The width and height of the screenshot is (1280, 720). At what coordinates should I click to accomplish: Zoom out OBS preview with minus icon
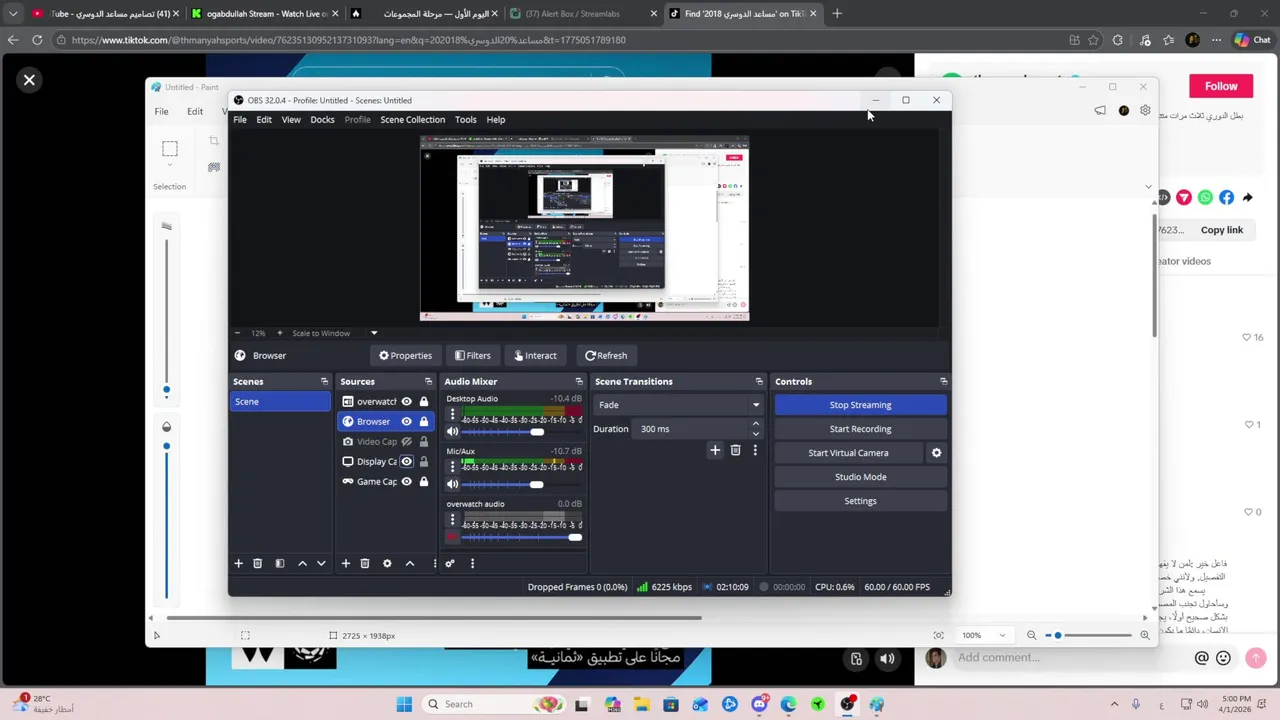tap(237, 333)
